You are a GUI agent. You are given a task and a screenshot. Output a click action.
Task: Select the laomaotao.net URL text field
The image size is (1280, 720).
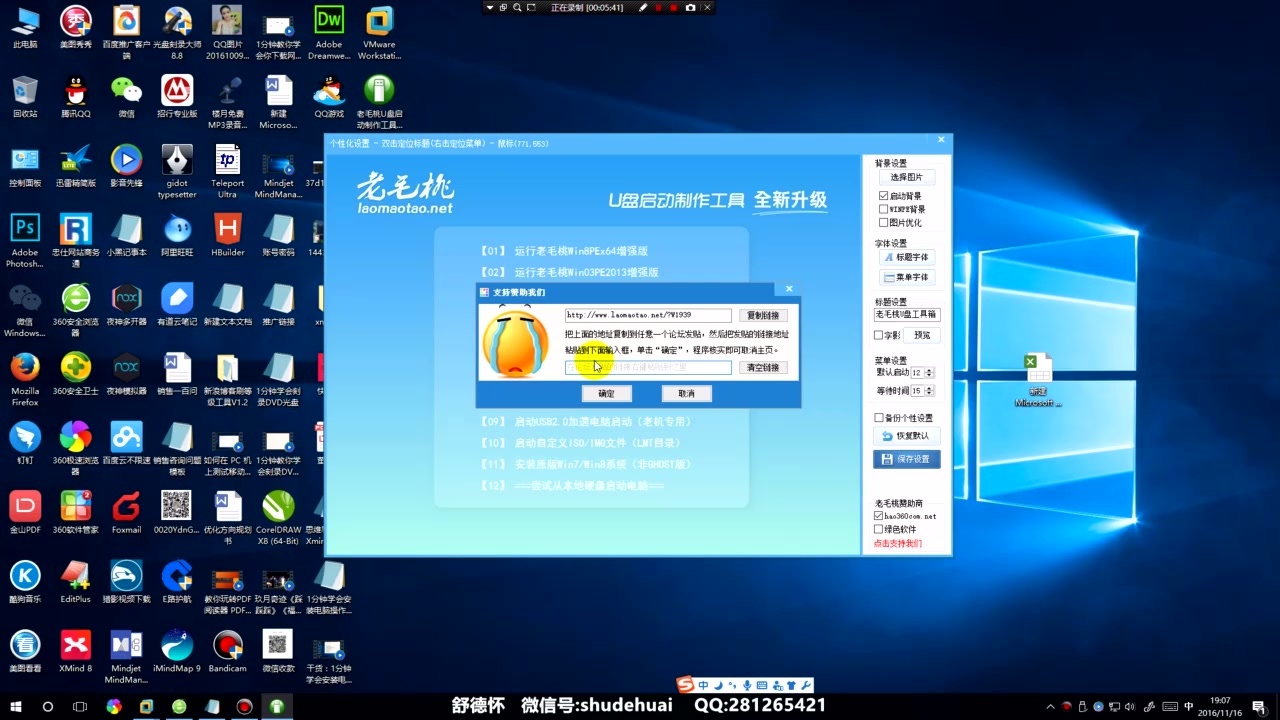(648, 315)
